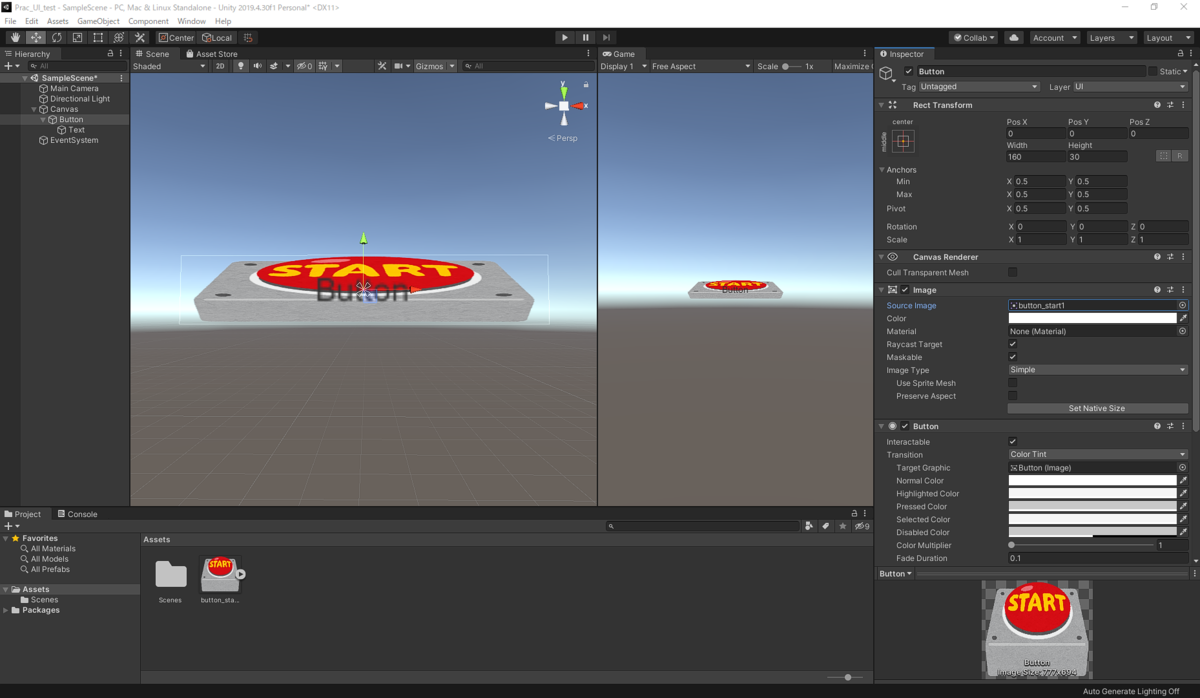Toggle the 2D view mode

[220, 66]
